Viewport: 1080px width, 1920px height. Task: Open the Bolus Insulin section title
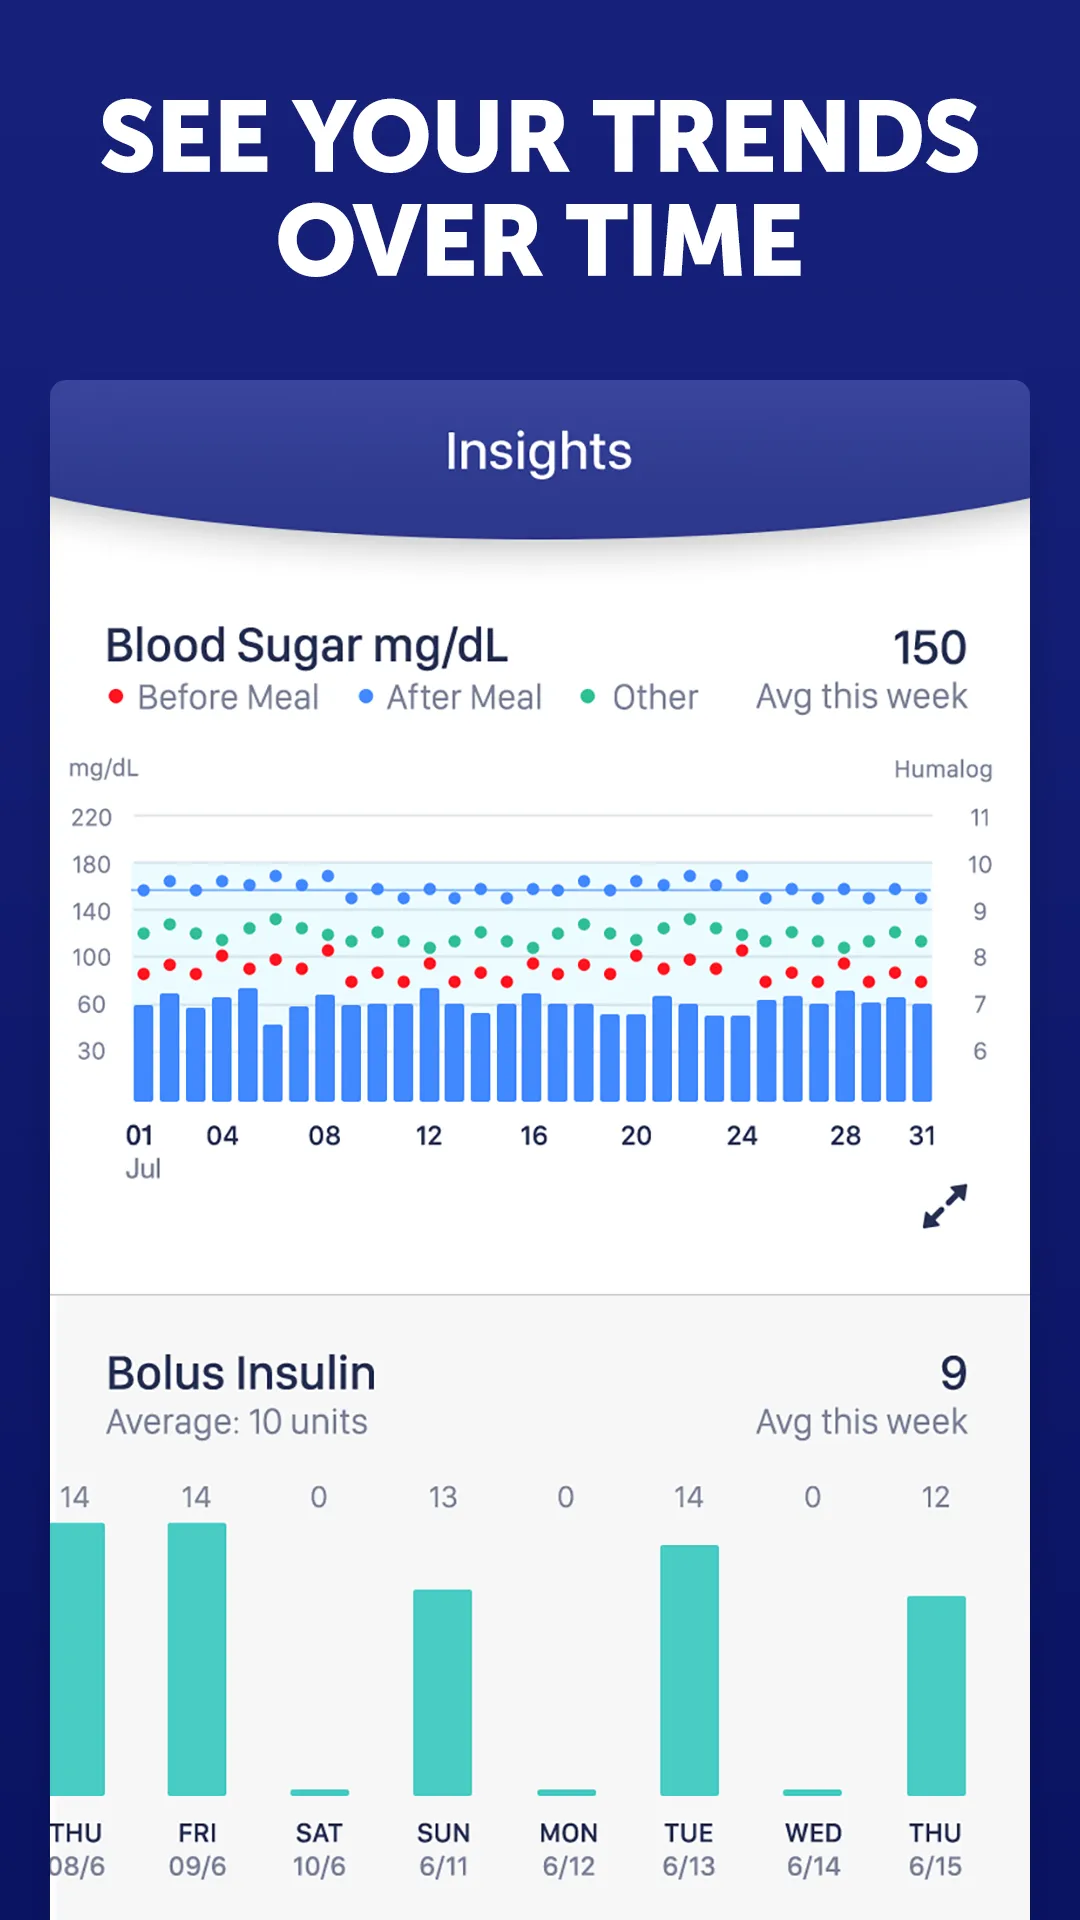coord(241,1373)
